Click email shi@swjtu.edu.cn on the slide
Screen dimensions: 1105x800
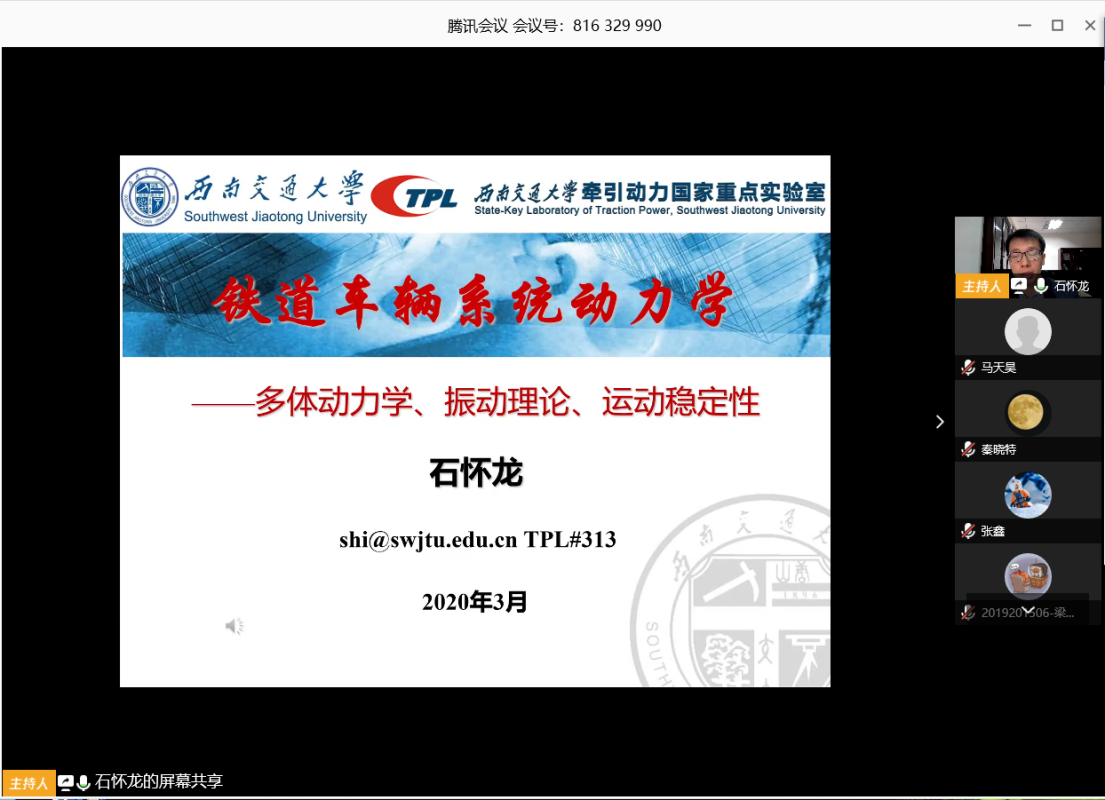(428, 540)
